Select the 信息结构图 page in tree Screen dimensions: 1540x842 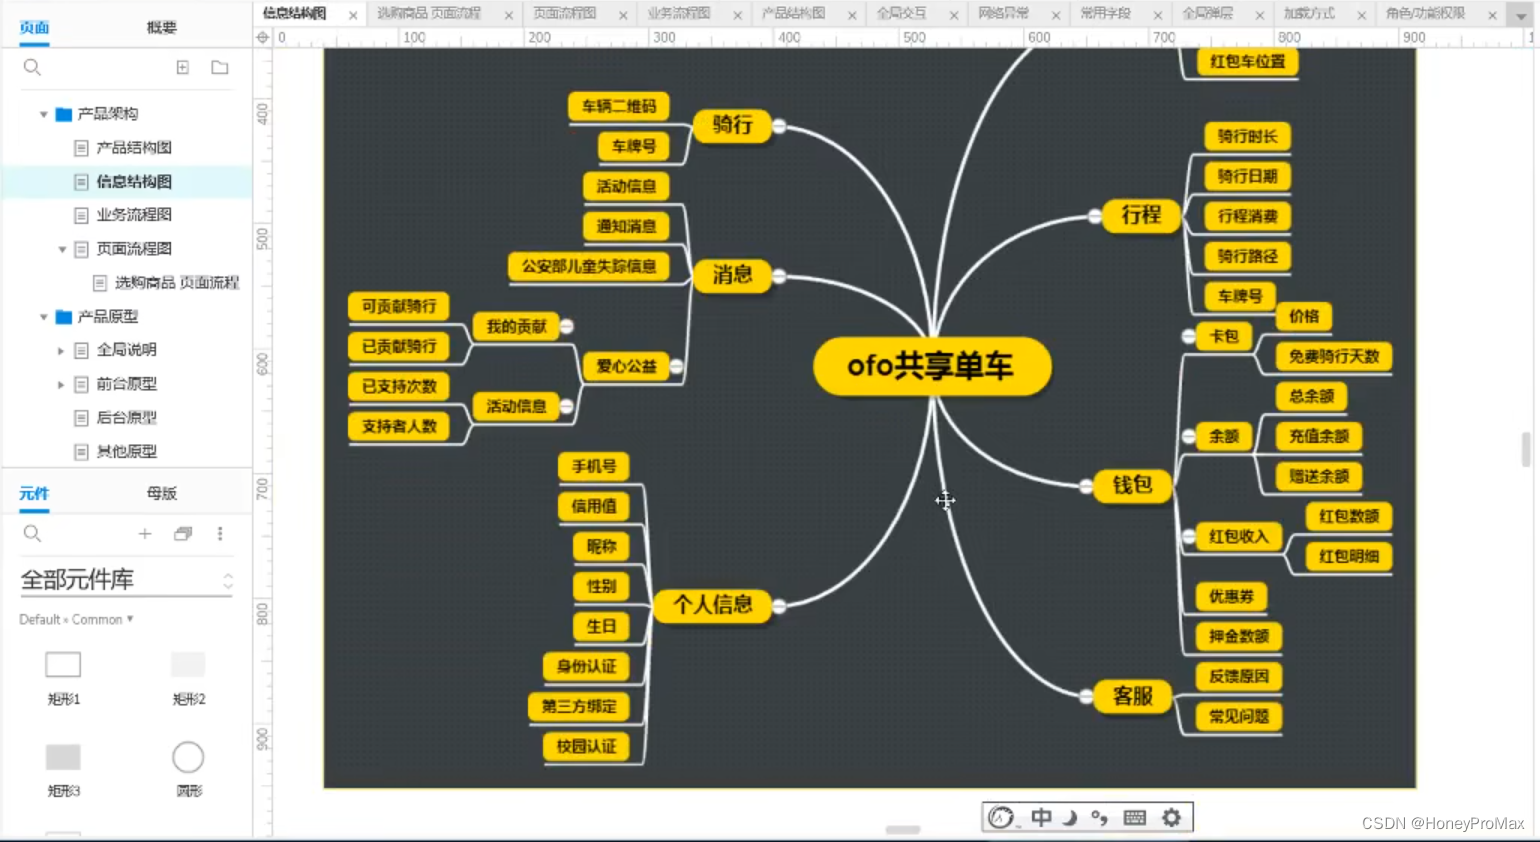pyautogui.click(x=134, y=182)
